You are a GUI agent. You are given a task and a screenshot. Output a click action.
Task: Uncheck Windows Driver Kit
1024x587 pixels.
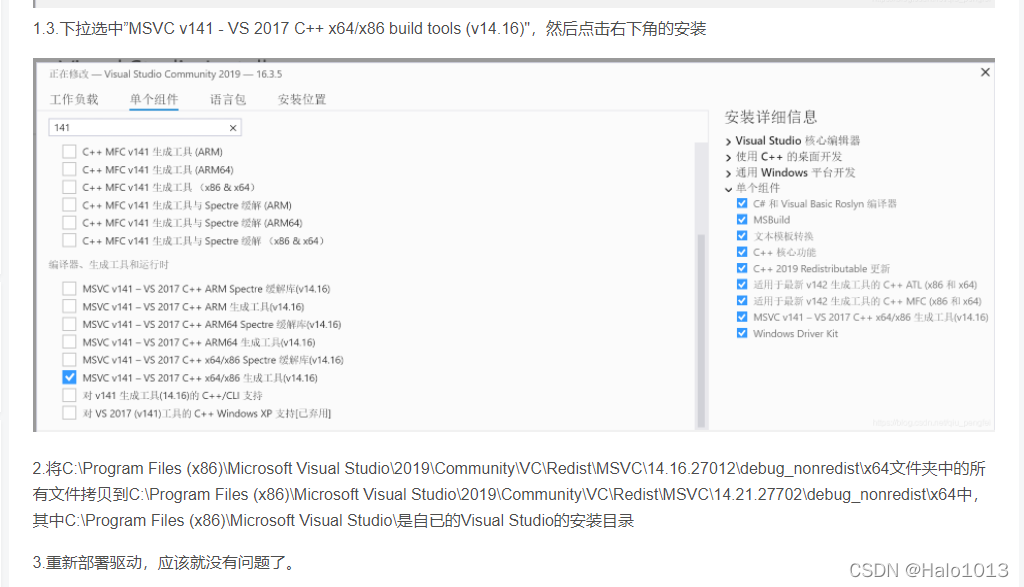pos(742,333)
